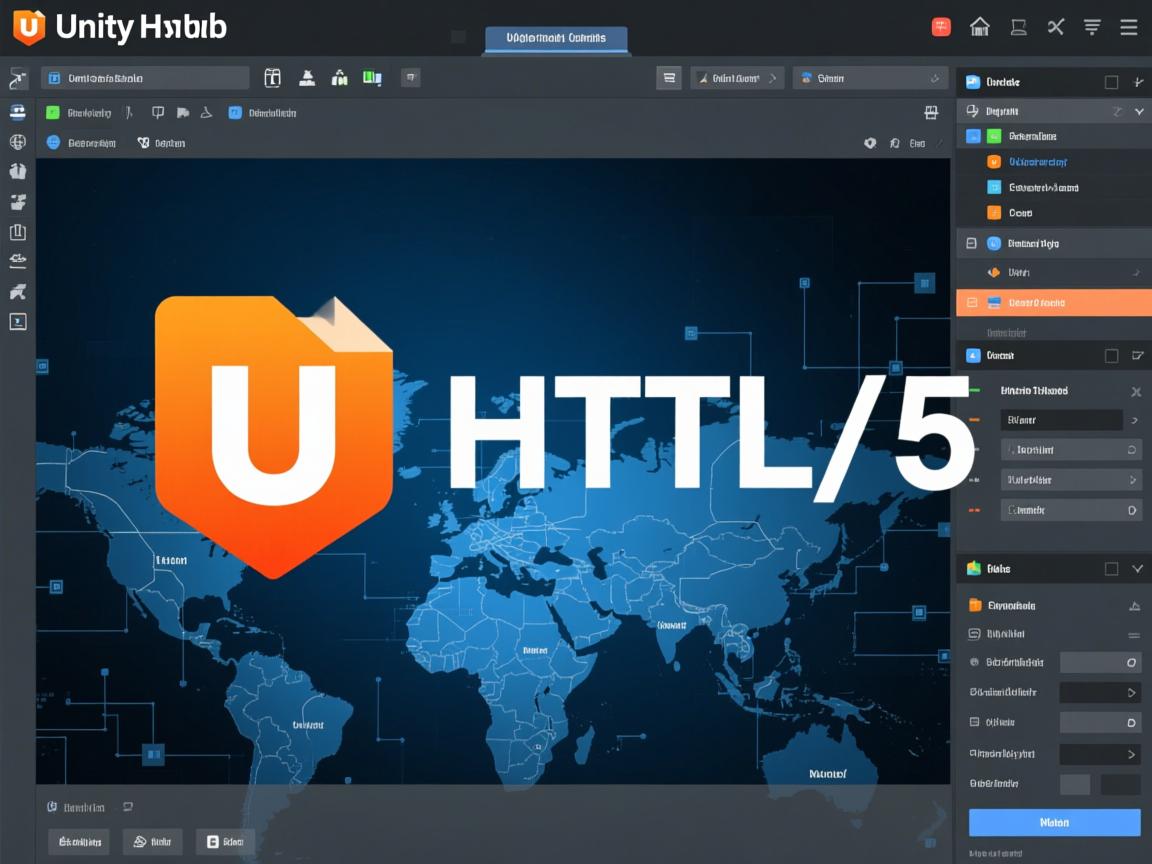Toggle the first switch control in the properties panel
Screen dimensions: 1152x864
click(x=1100, y=662)
